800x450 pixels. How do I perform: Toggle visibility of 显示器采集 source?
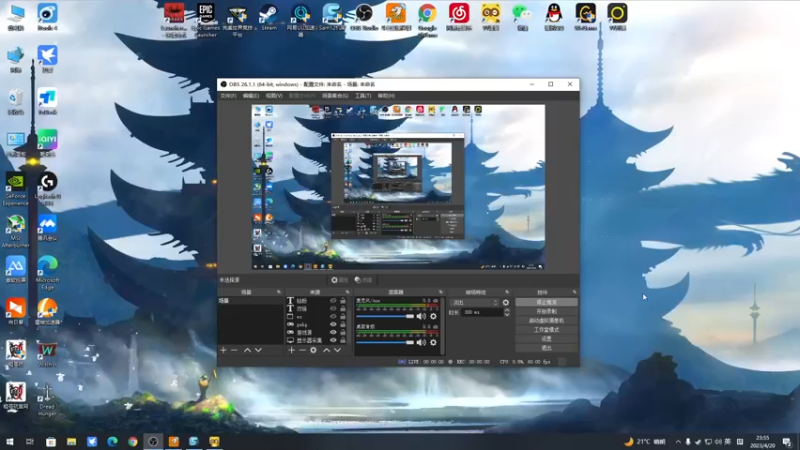click(333, 340)
